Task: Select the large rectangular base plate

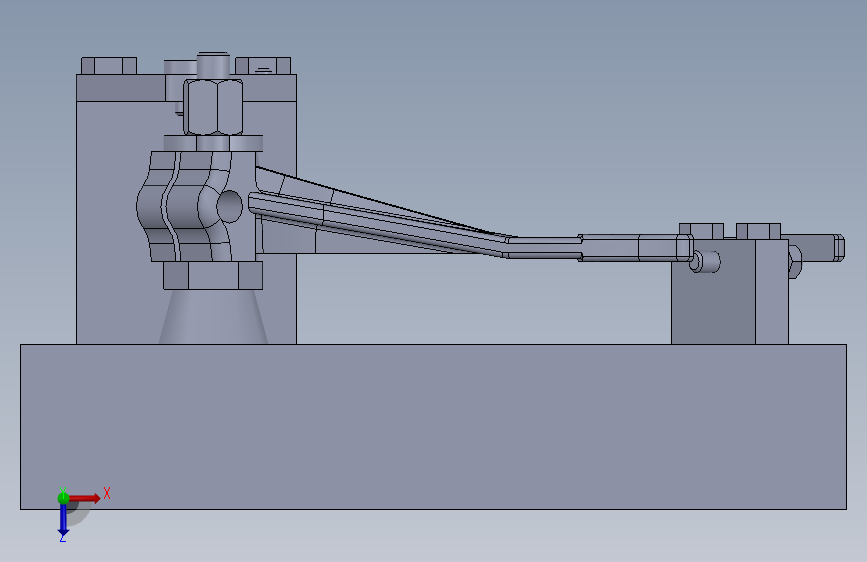Action: tap(433, 426)
